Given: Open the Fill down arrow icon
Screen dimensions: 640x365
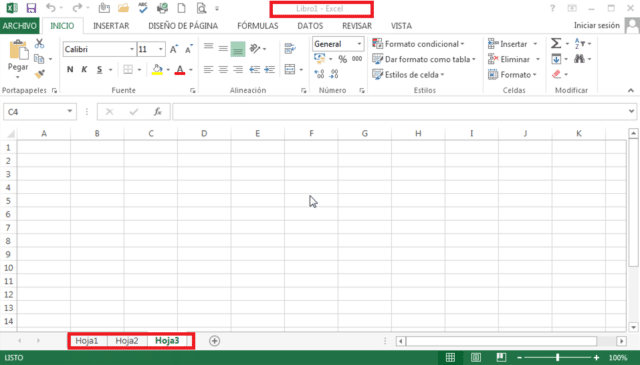Looking at the screenshot, I should point(556,59).
